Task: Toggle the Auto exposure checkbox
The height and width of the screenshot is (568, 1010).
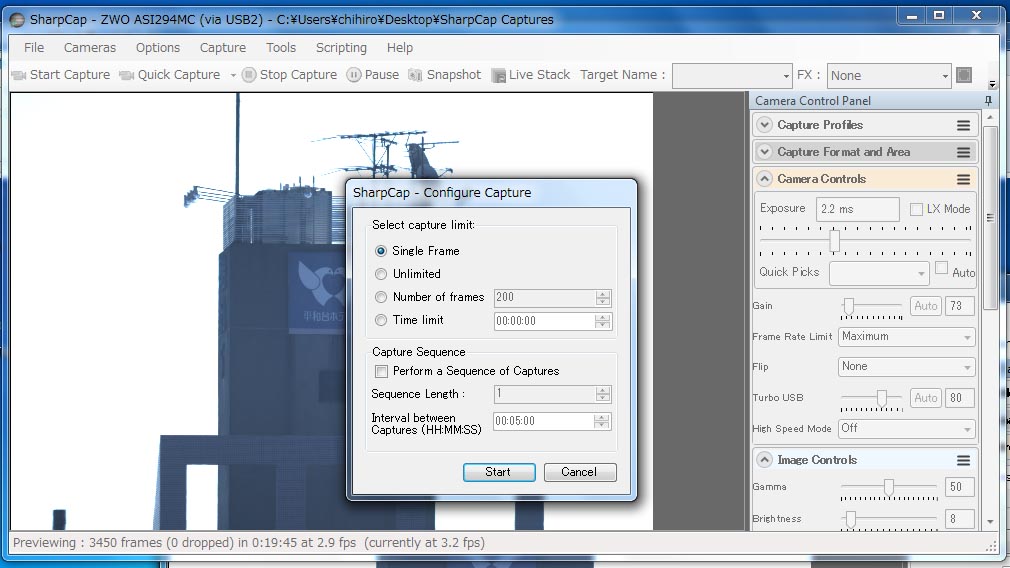Action: point(941,269)
